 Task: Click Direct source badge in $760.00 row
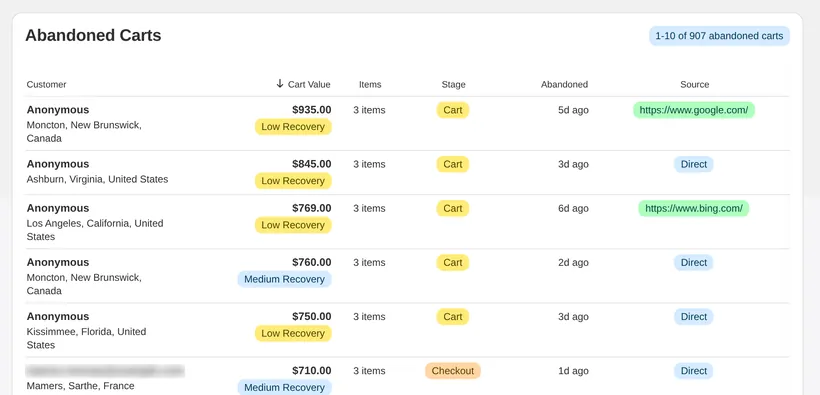tap(693, 263)
